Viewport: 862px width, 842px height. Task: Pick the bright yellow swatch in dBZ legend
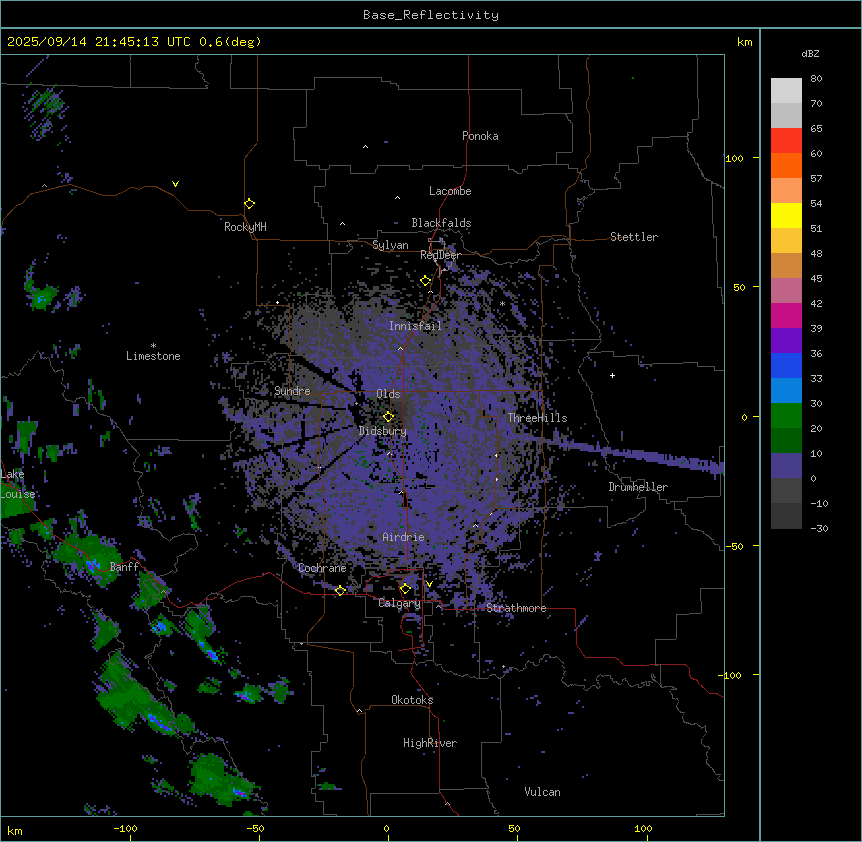786,215
